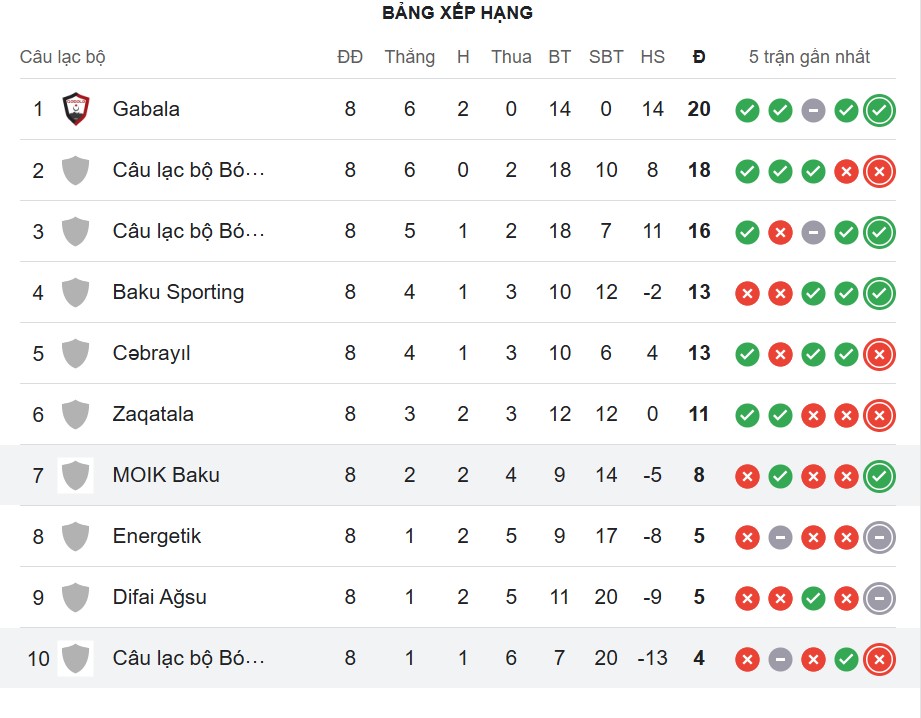This screenshot has height=718, width=921.
Task: Click the circled latest loss icon in row 10
Action: click(x=879, y=659)
